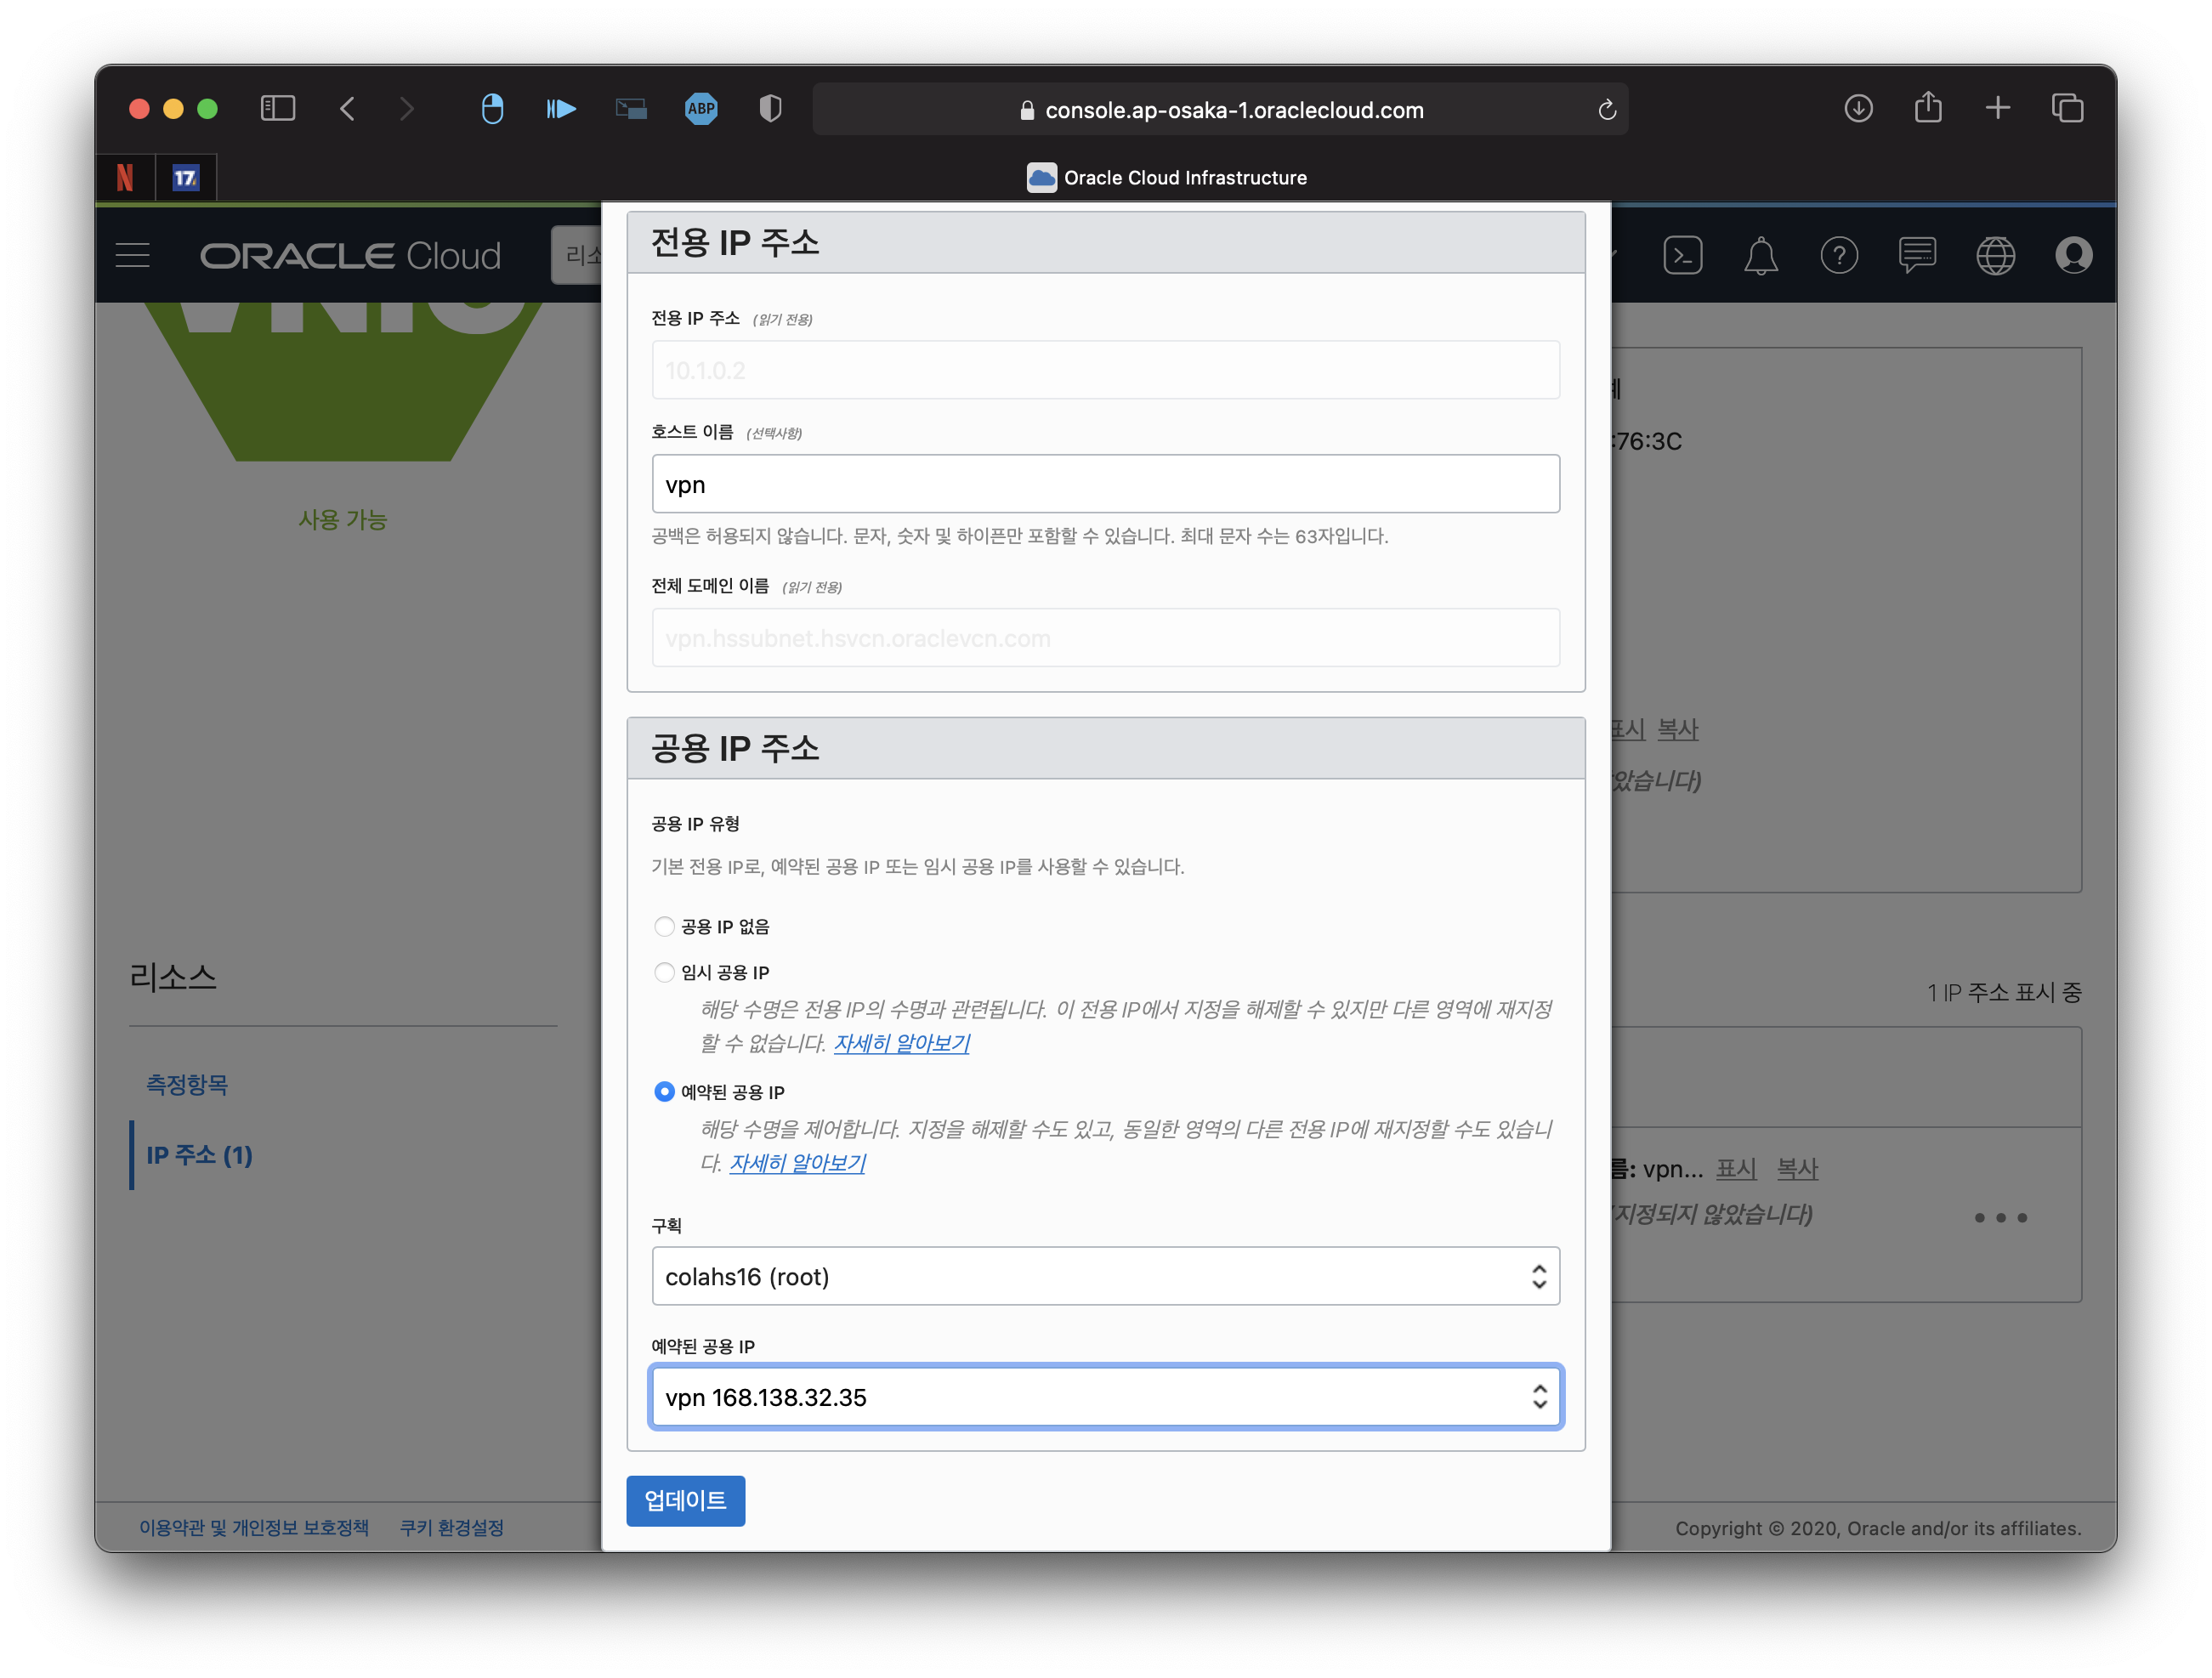Image resolution: width=2212 pixels, height=1678 pixels.
Task: Select 'IP 주소 (1)' in the resources list
Action: pyautogui.click(x=199, y=1155)
